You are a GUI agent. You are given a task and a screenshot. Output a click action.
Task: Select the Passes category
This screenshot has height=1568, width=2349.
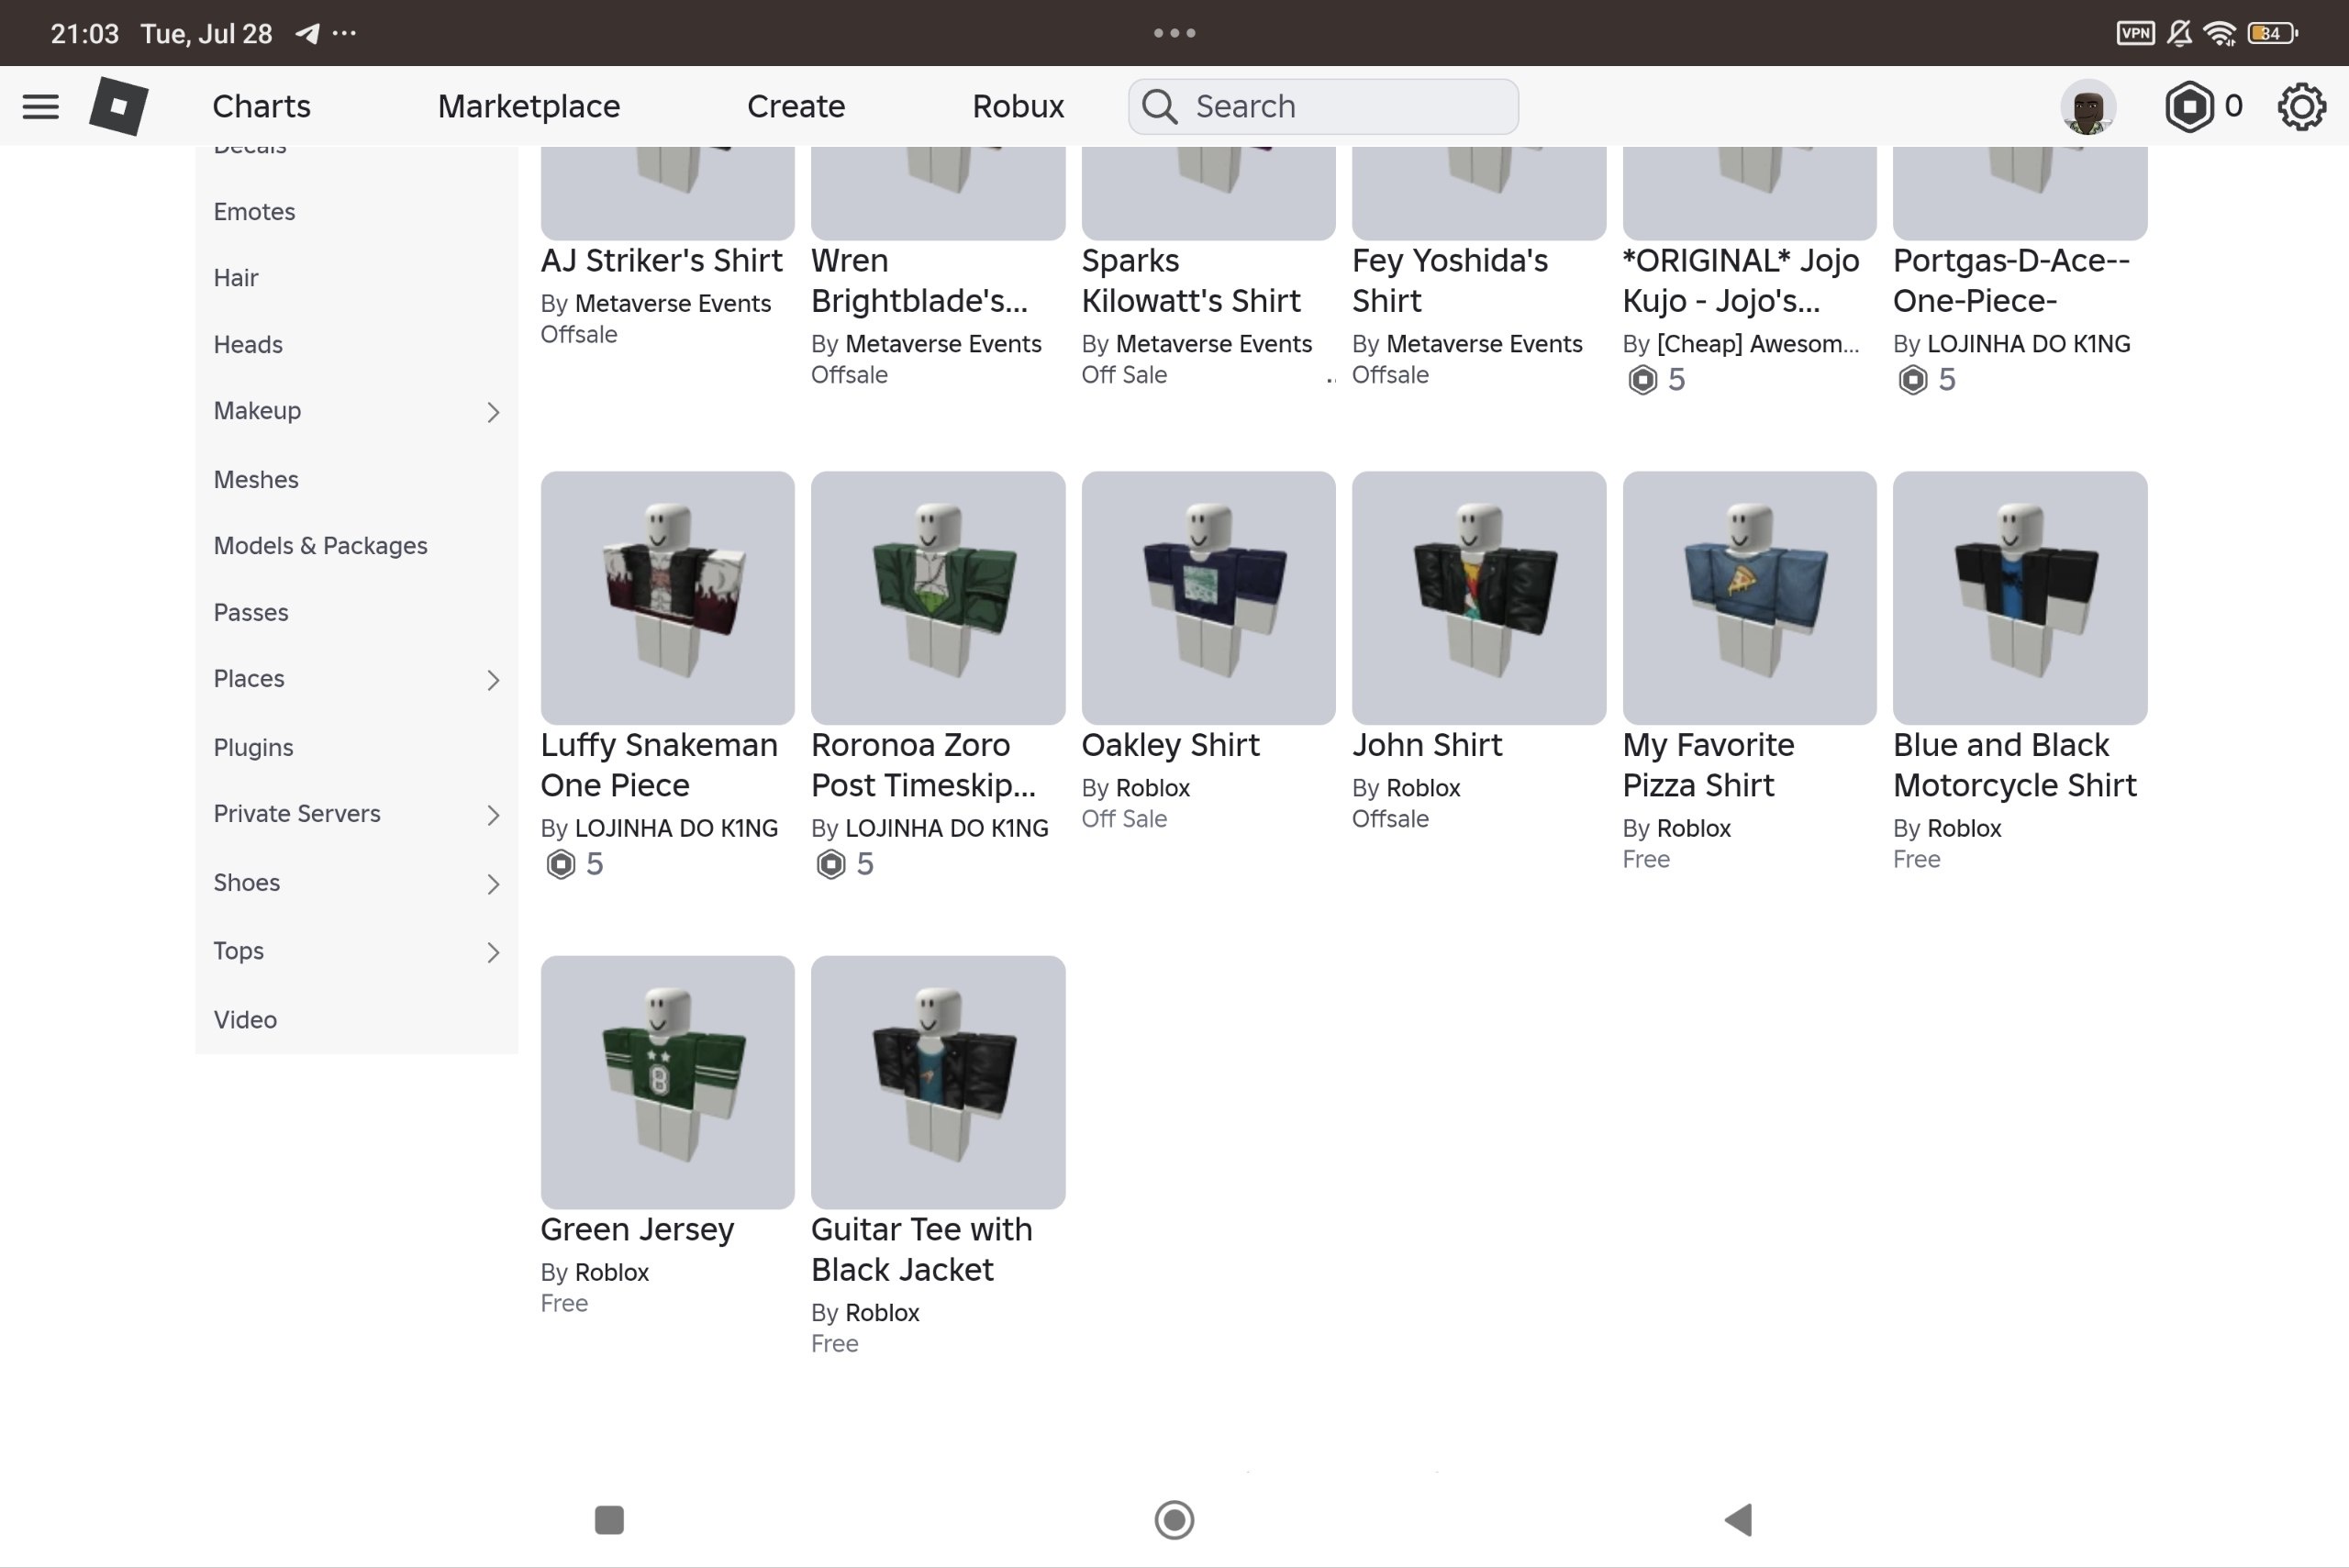[251, 613]
